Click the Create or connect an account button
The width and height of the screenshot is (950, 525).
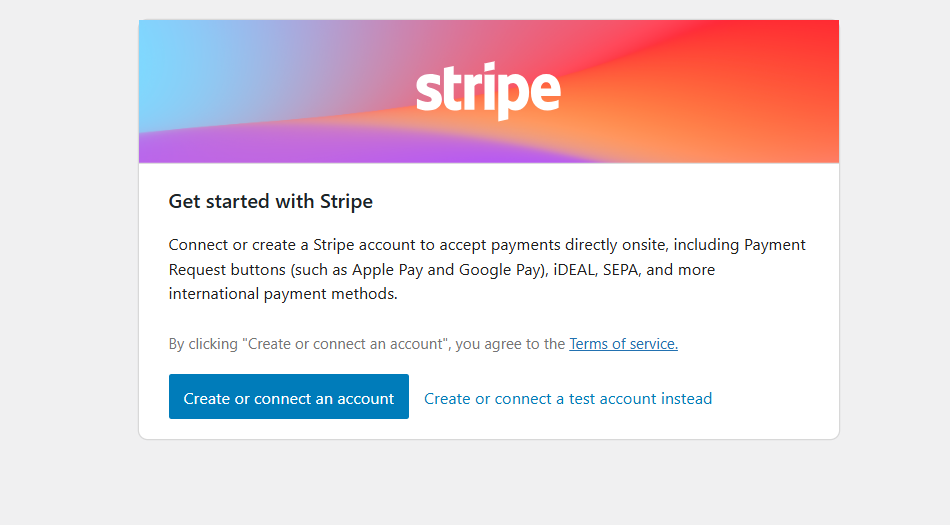click(288, 397)
